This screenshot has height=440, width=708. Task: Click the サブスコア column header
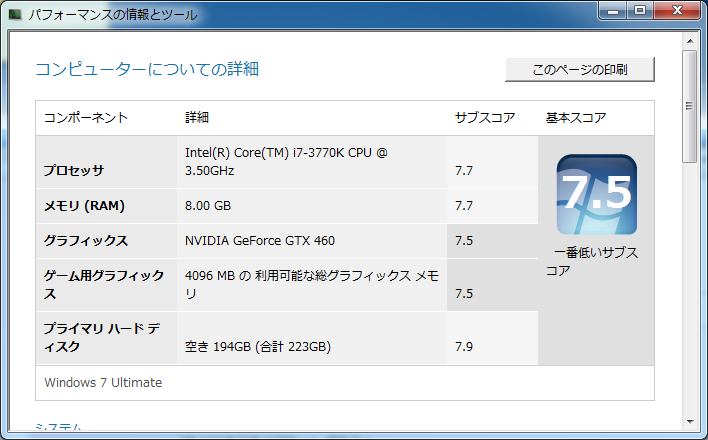(485, 118)
